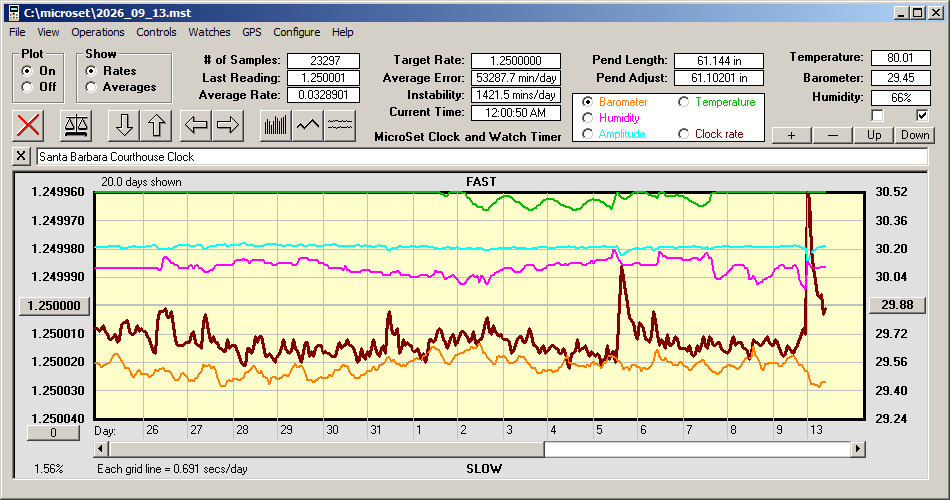Click the up arrow toolbar icon
The image size is (950, 500).
156,125
